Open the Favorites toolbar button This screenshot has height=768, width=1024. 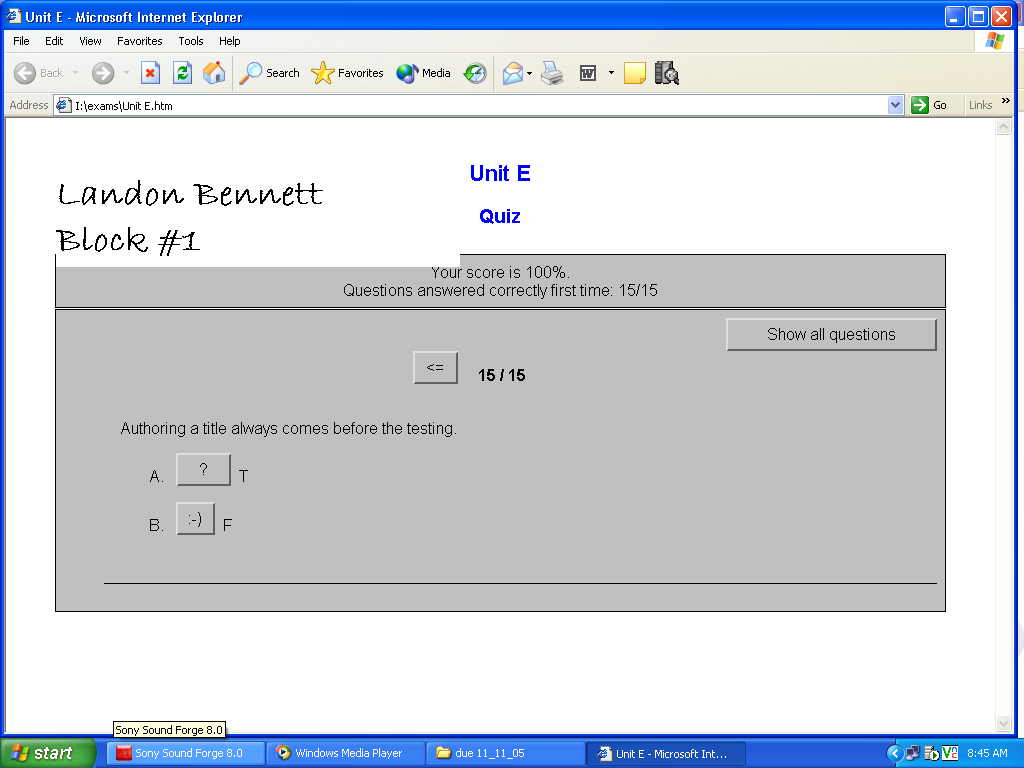pyautogui.click(x=348, y=73)
